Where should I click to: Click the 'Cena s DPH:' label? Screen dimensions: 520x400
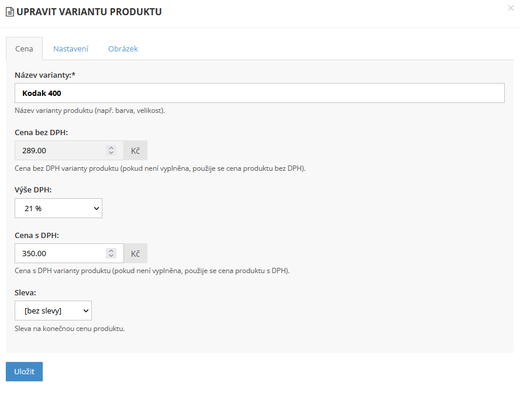(37, 235)
